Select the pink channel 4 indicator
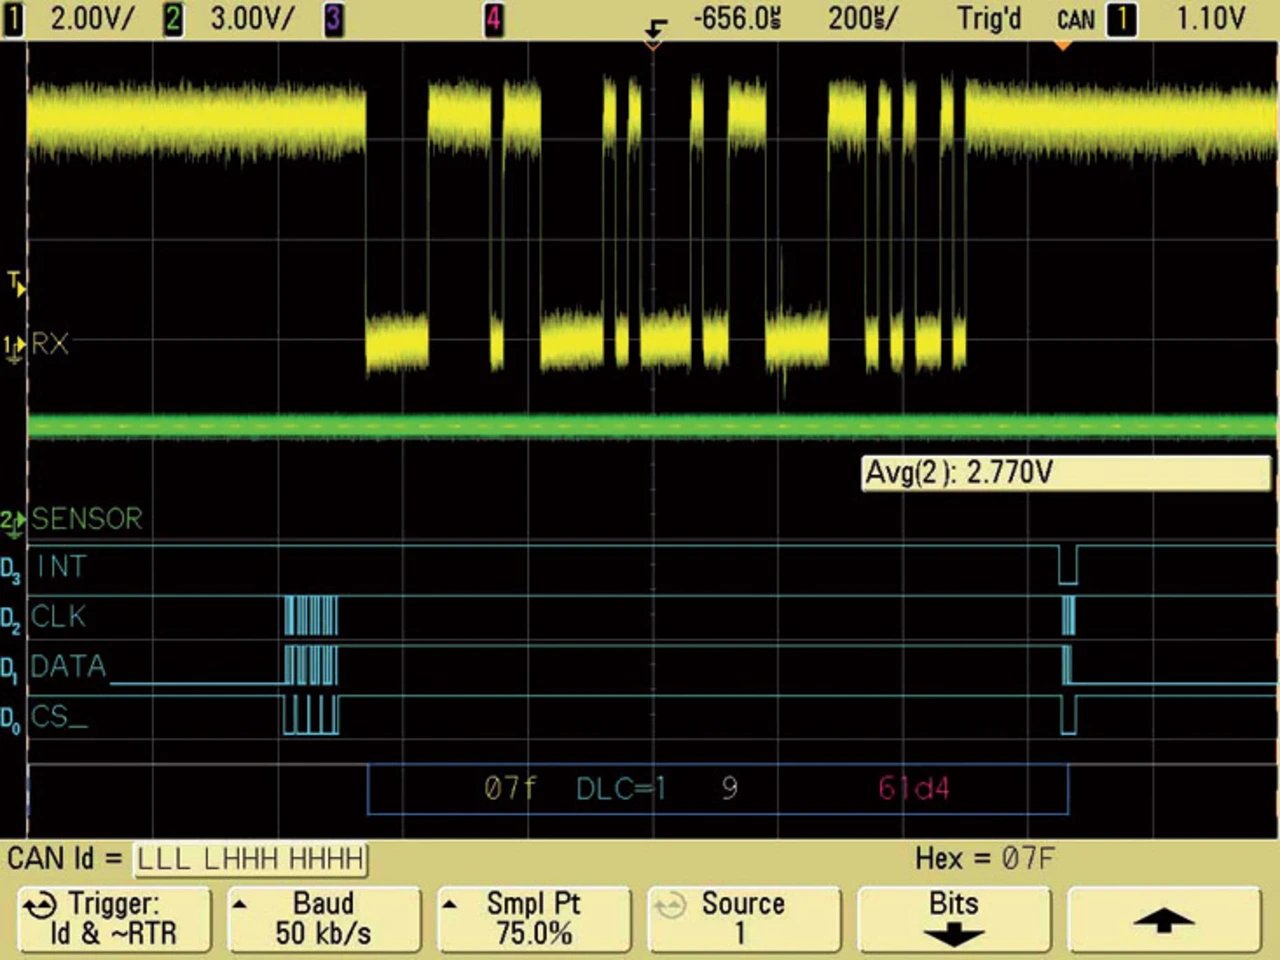 pos(493,19)
